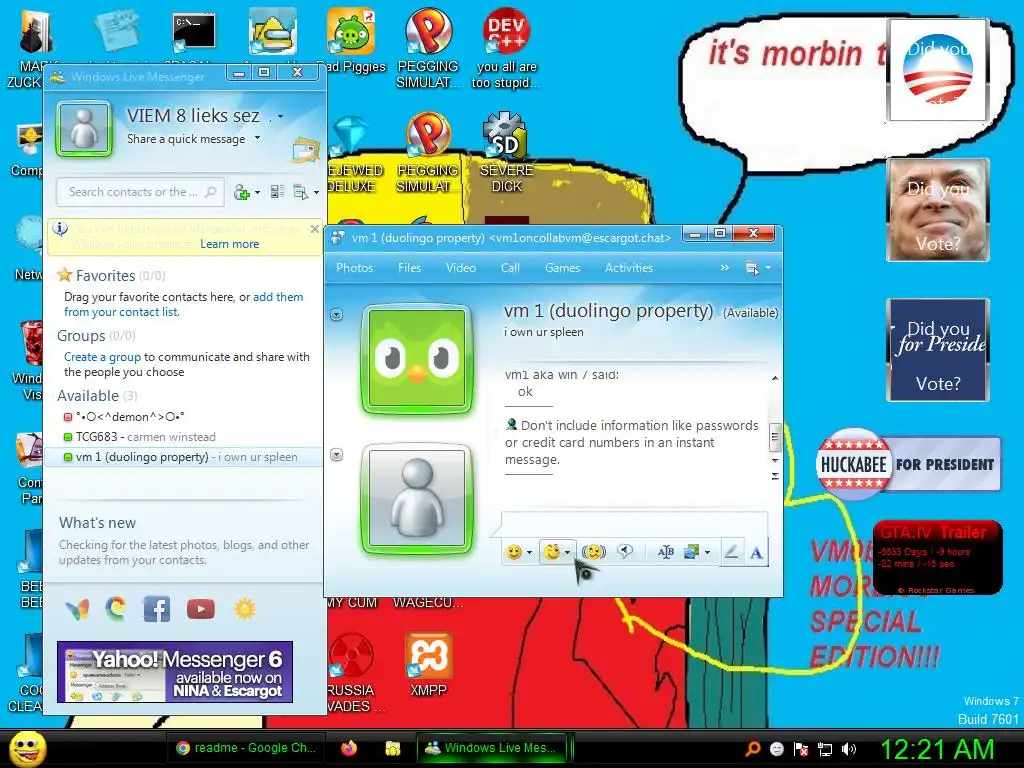
Task: Open the add contact dropdown arrow
Action: [257, 192]
